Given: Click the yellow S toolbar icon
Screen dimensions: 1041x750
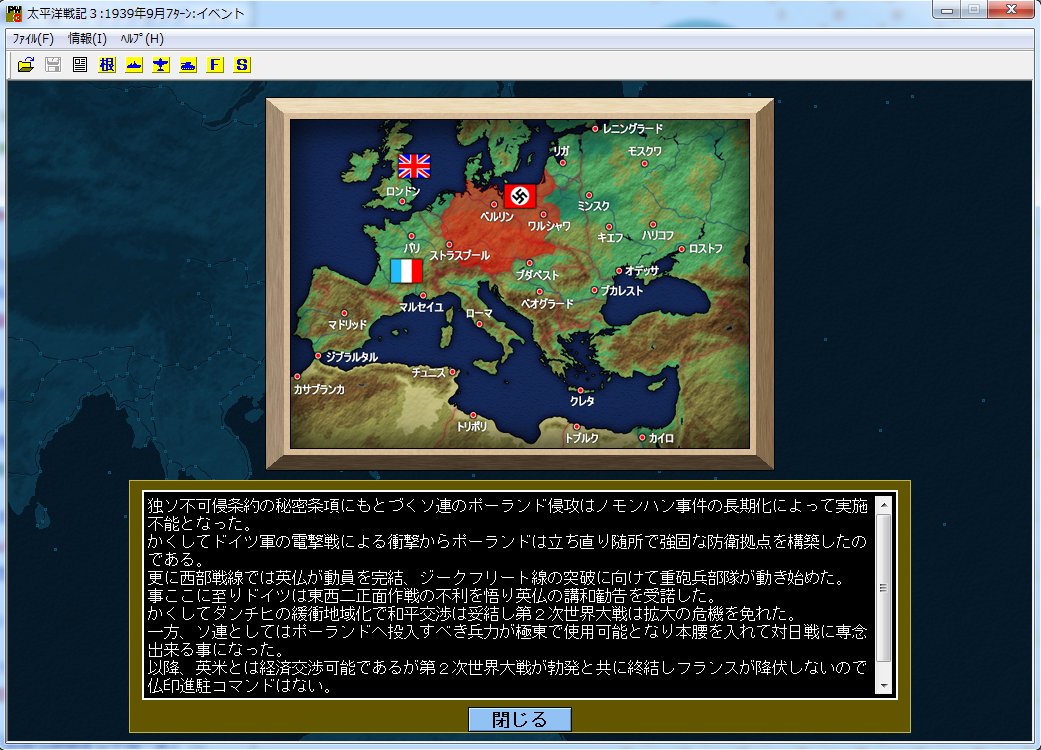Looking at the screenshot, I should point(242,64).
